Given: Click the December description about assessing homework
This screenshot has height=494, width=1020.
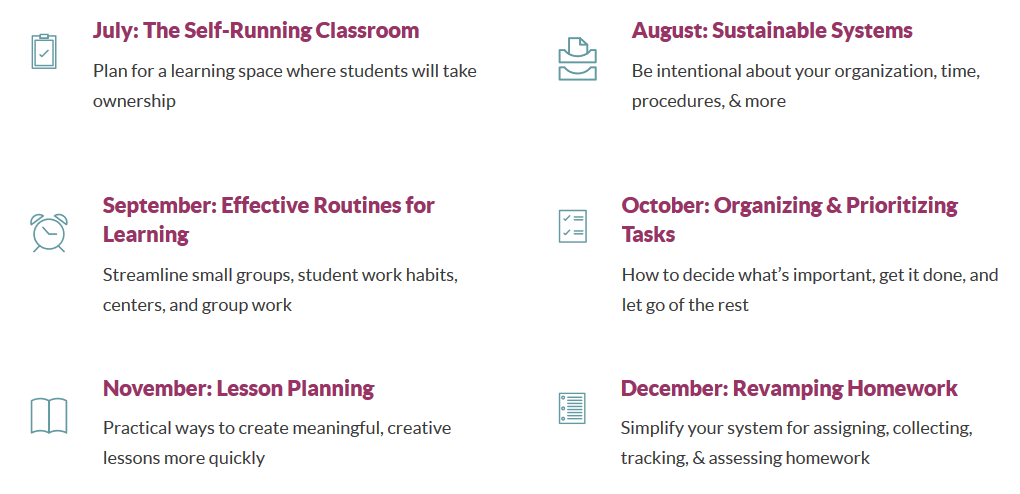Looking at the screenshot, I should pos(797,443).
